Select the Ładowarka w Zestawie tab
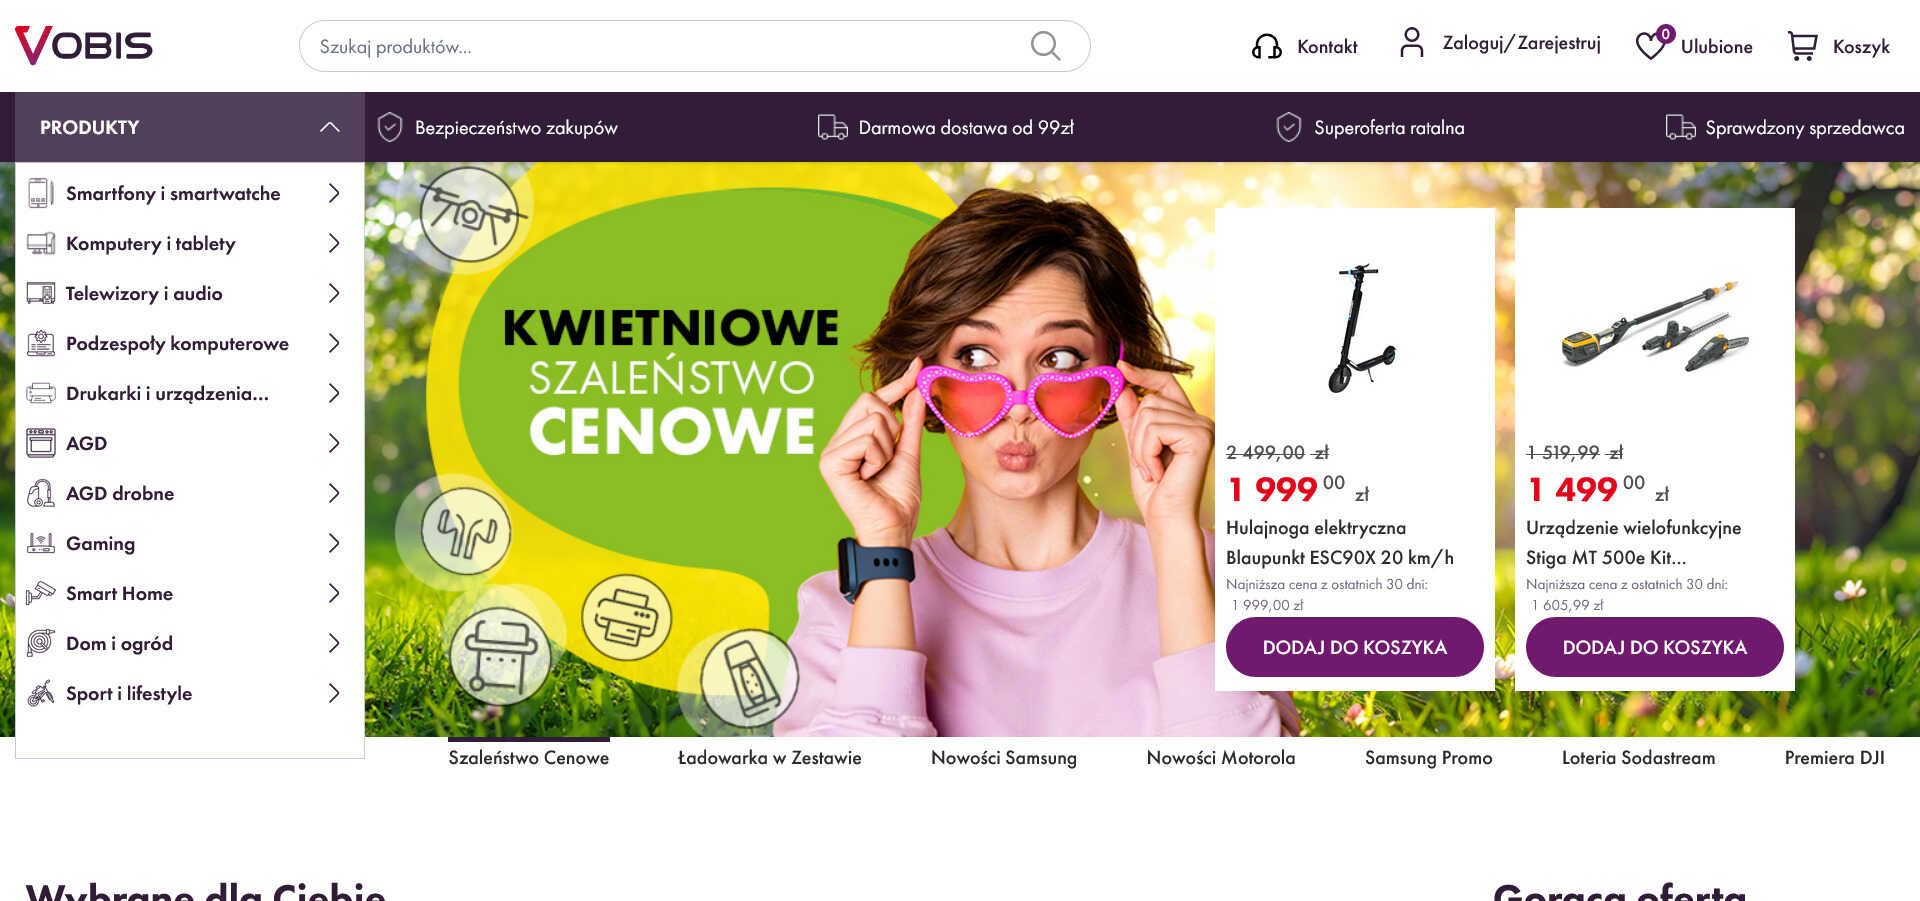 point(769,758)
